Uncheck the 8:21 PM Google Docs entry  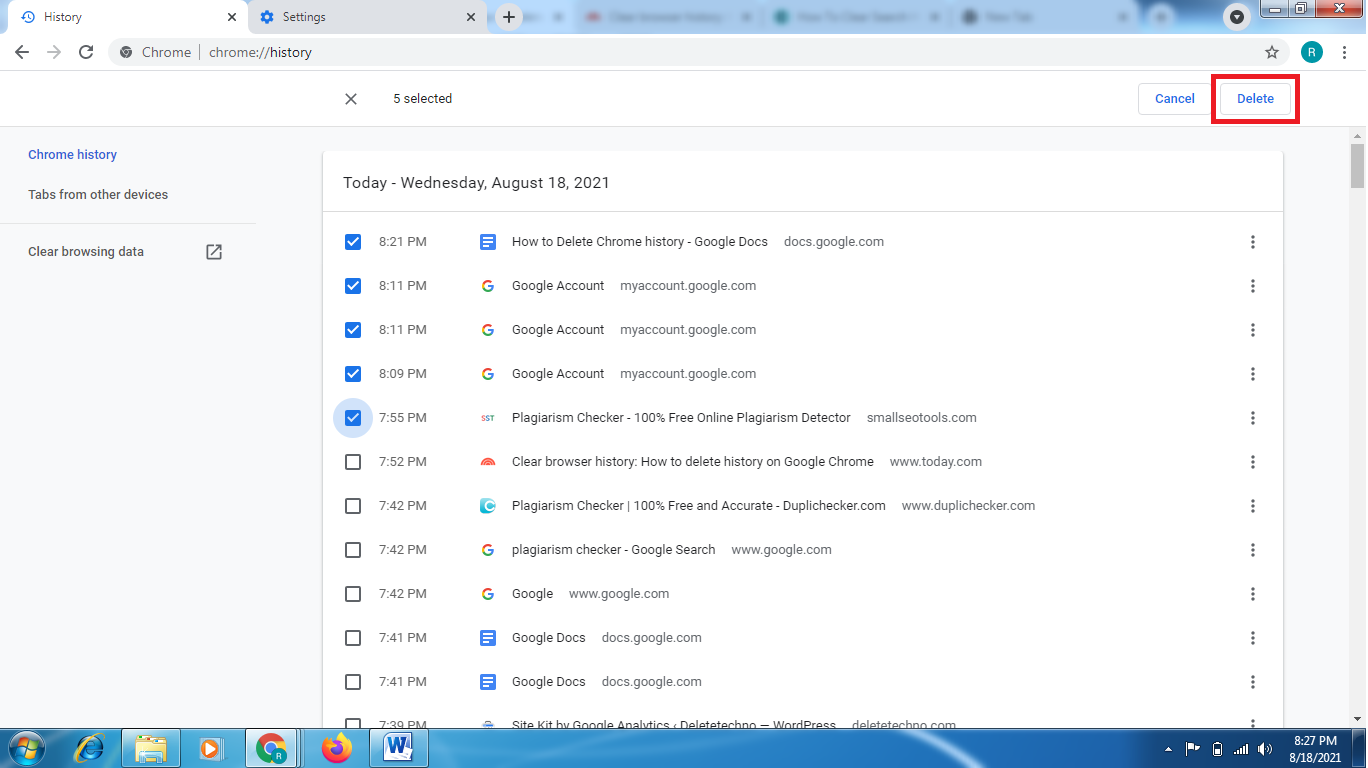[x=353, y=242]
